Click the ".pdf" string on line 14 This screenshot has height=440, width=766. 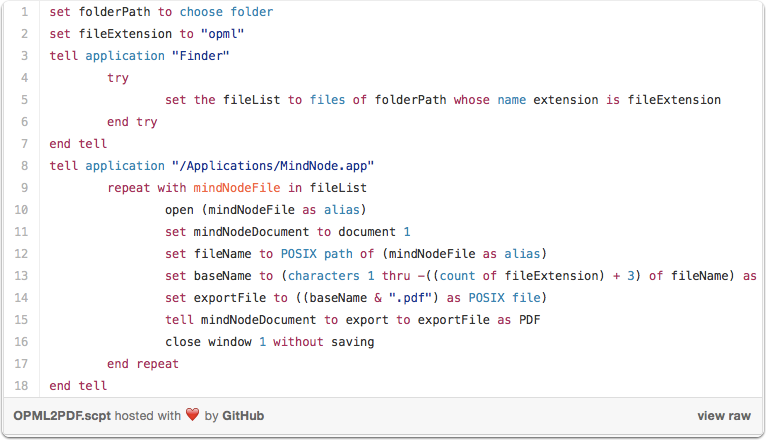[410, 297]
